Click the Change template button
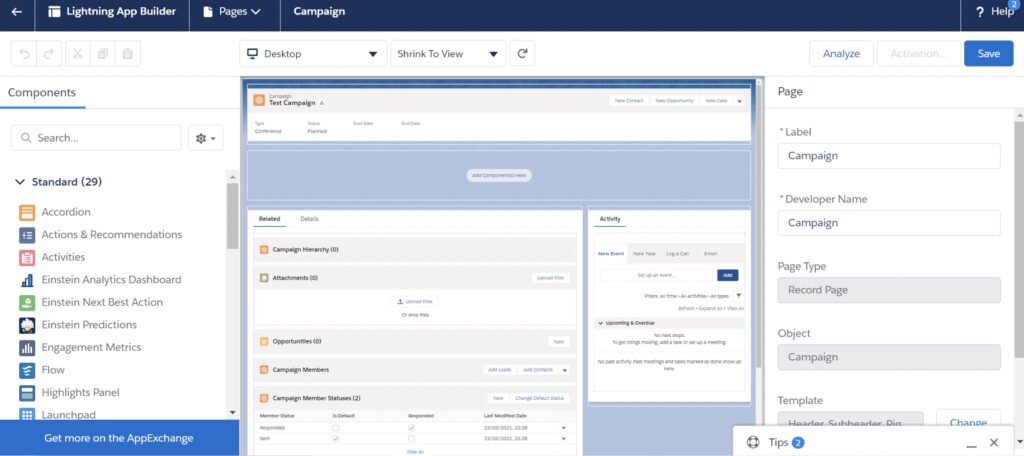The image size is (1024, 456). coord(968,422)
